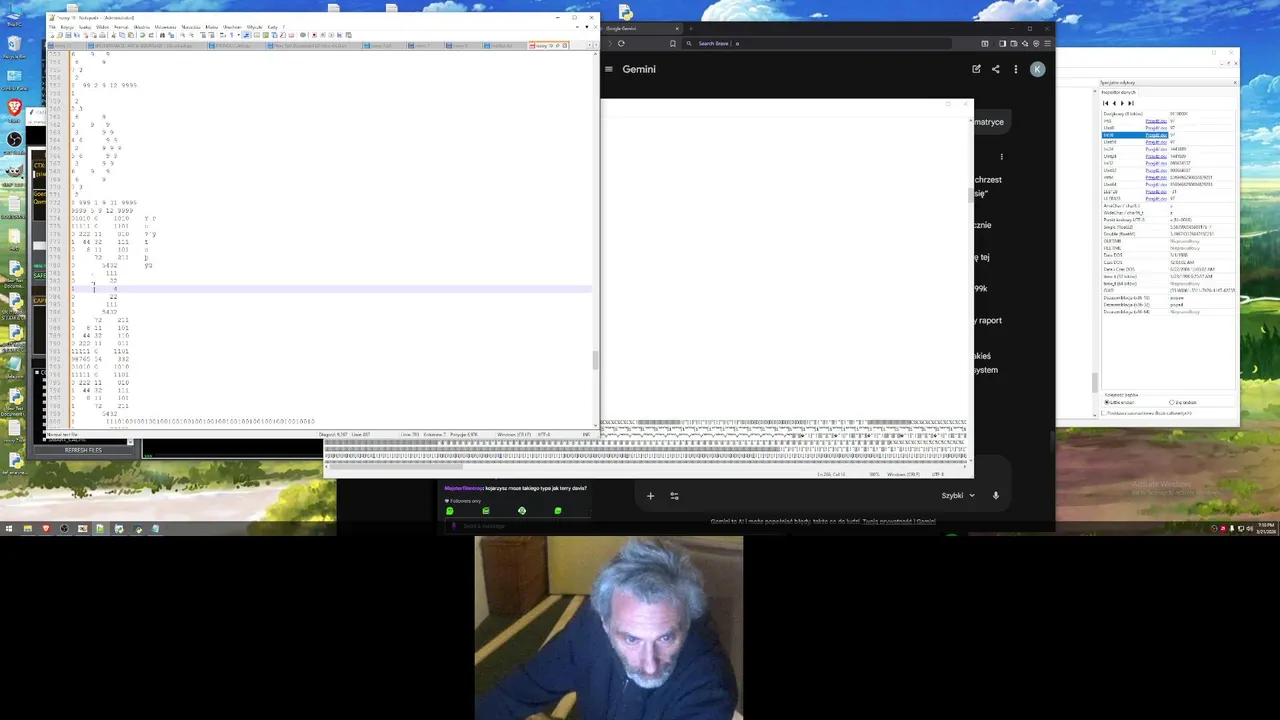The width and height of the screenshot is (1280, 720).
Task: Start a new chat in Gemini
Action: click(976, 69)
